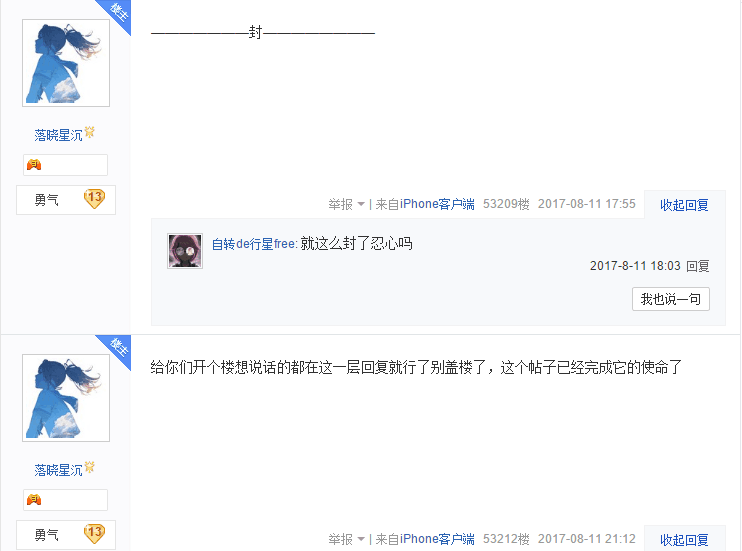Image resolution: width=742 pixels, height=551 pixels.
Task: Click the commenter's small avatar thumbnail
Action: tap(185, 251)
